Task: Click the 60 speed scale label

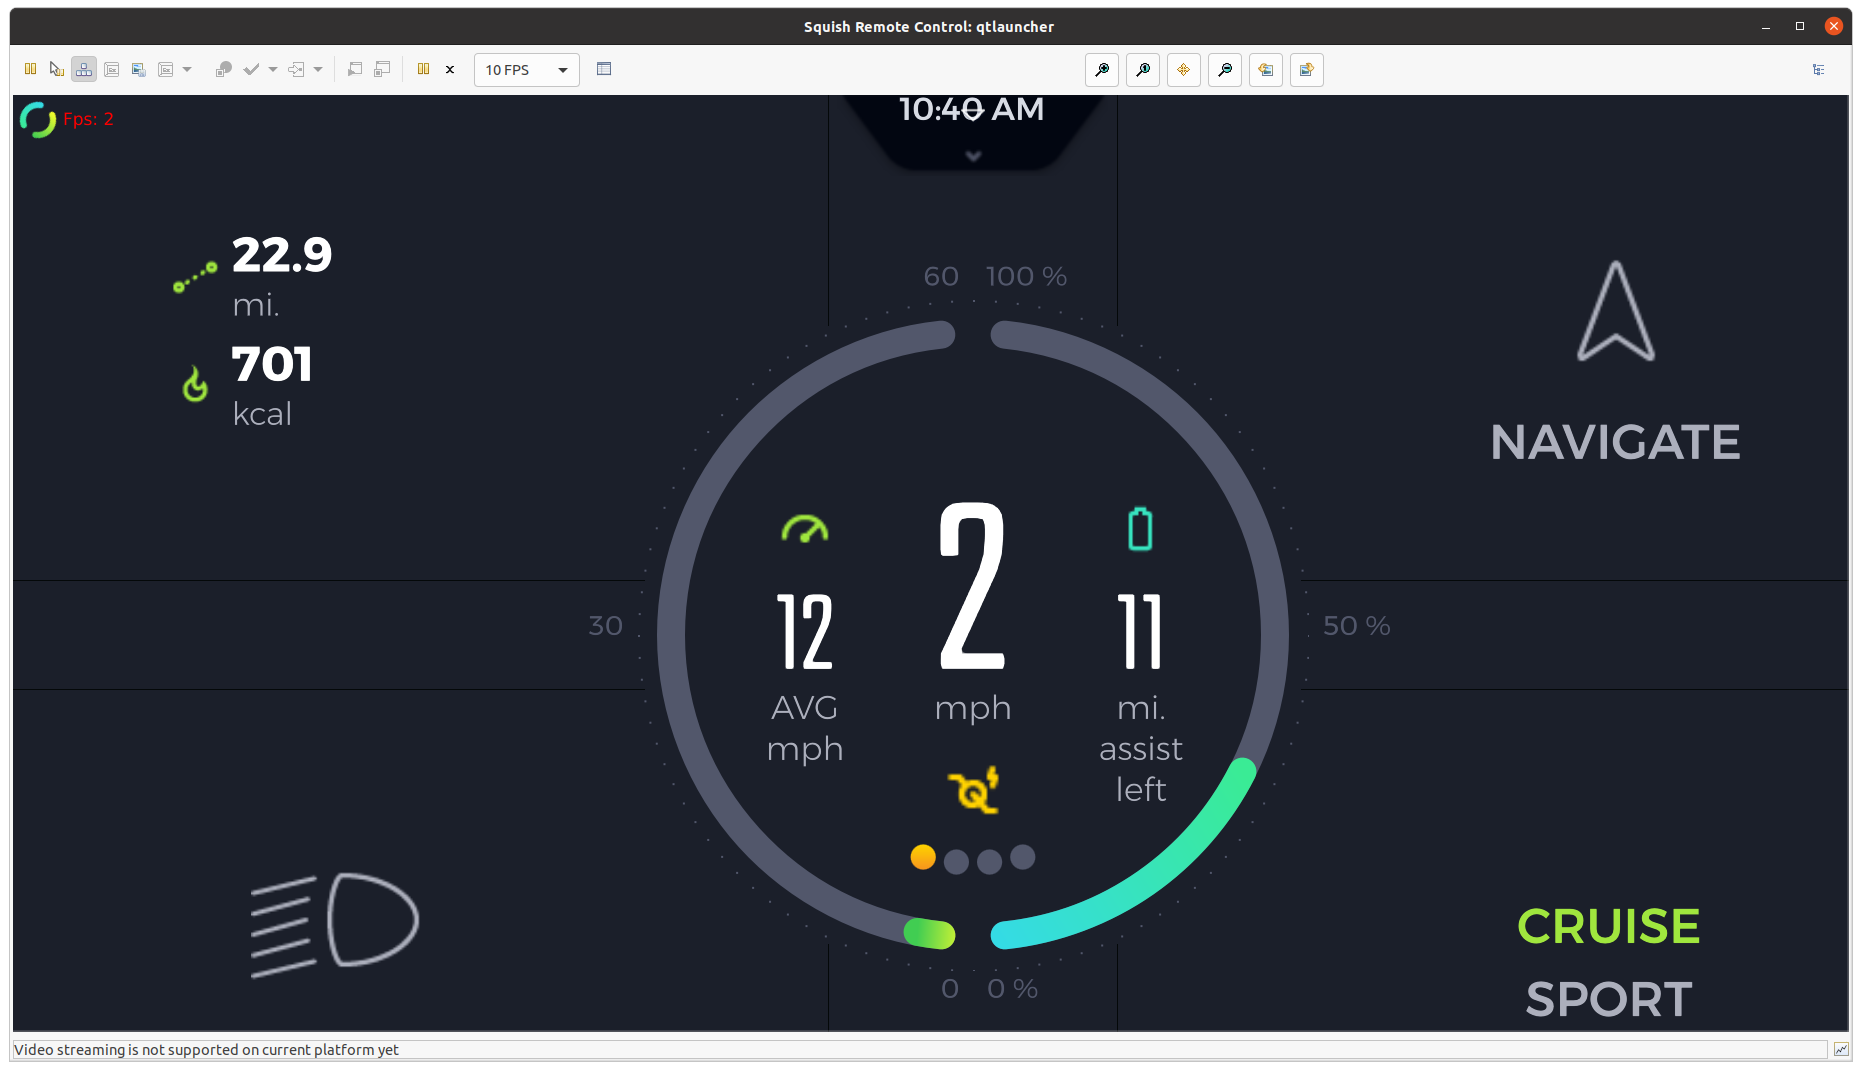Action: (x=941, y=276)
